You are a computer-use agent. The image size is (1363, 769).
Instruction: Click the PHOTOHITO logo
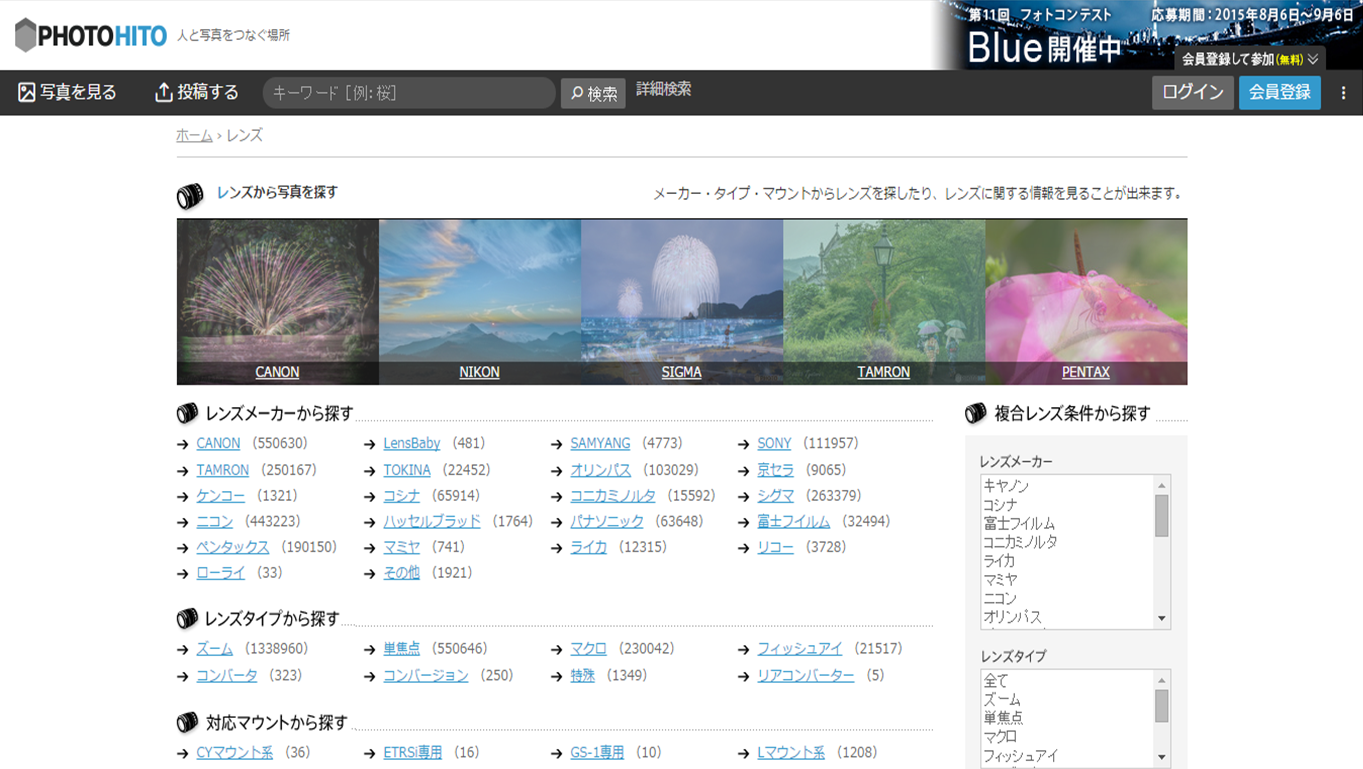[x=91, y=36]
